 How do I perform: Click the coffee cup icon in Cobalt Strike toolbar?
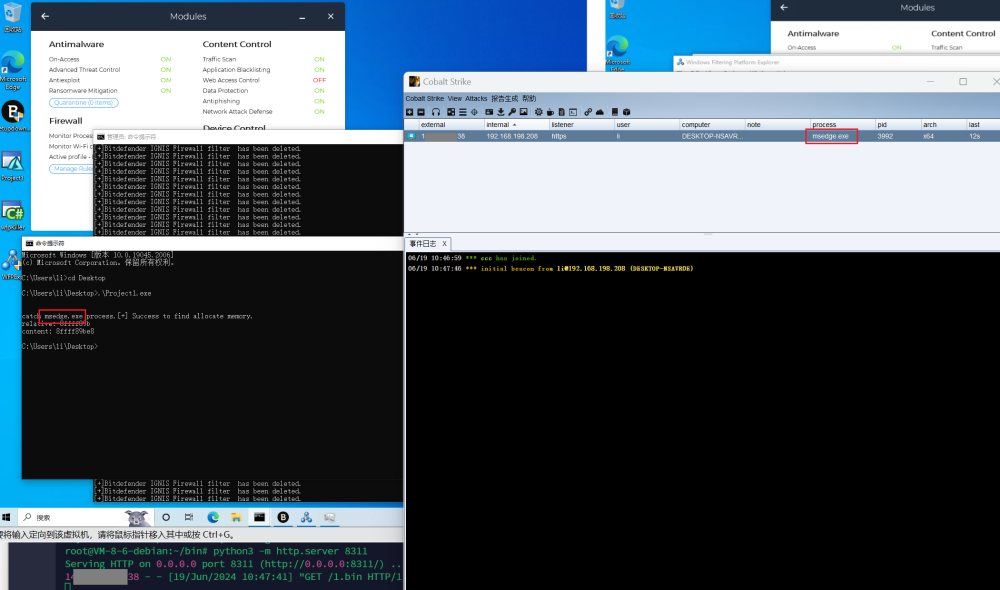coord(548,112)
